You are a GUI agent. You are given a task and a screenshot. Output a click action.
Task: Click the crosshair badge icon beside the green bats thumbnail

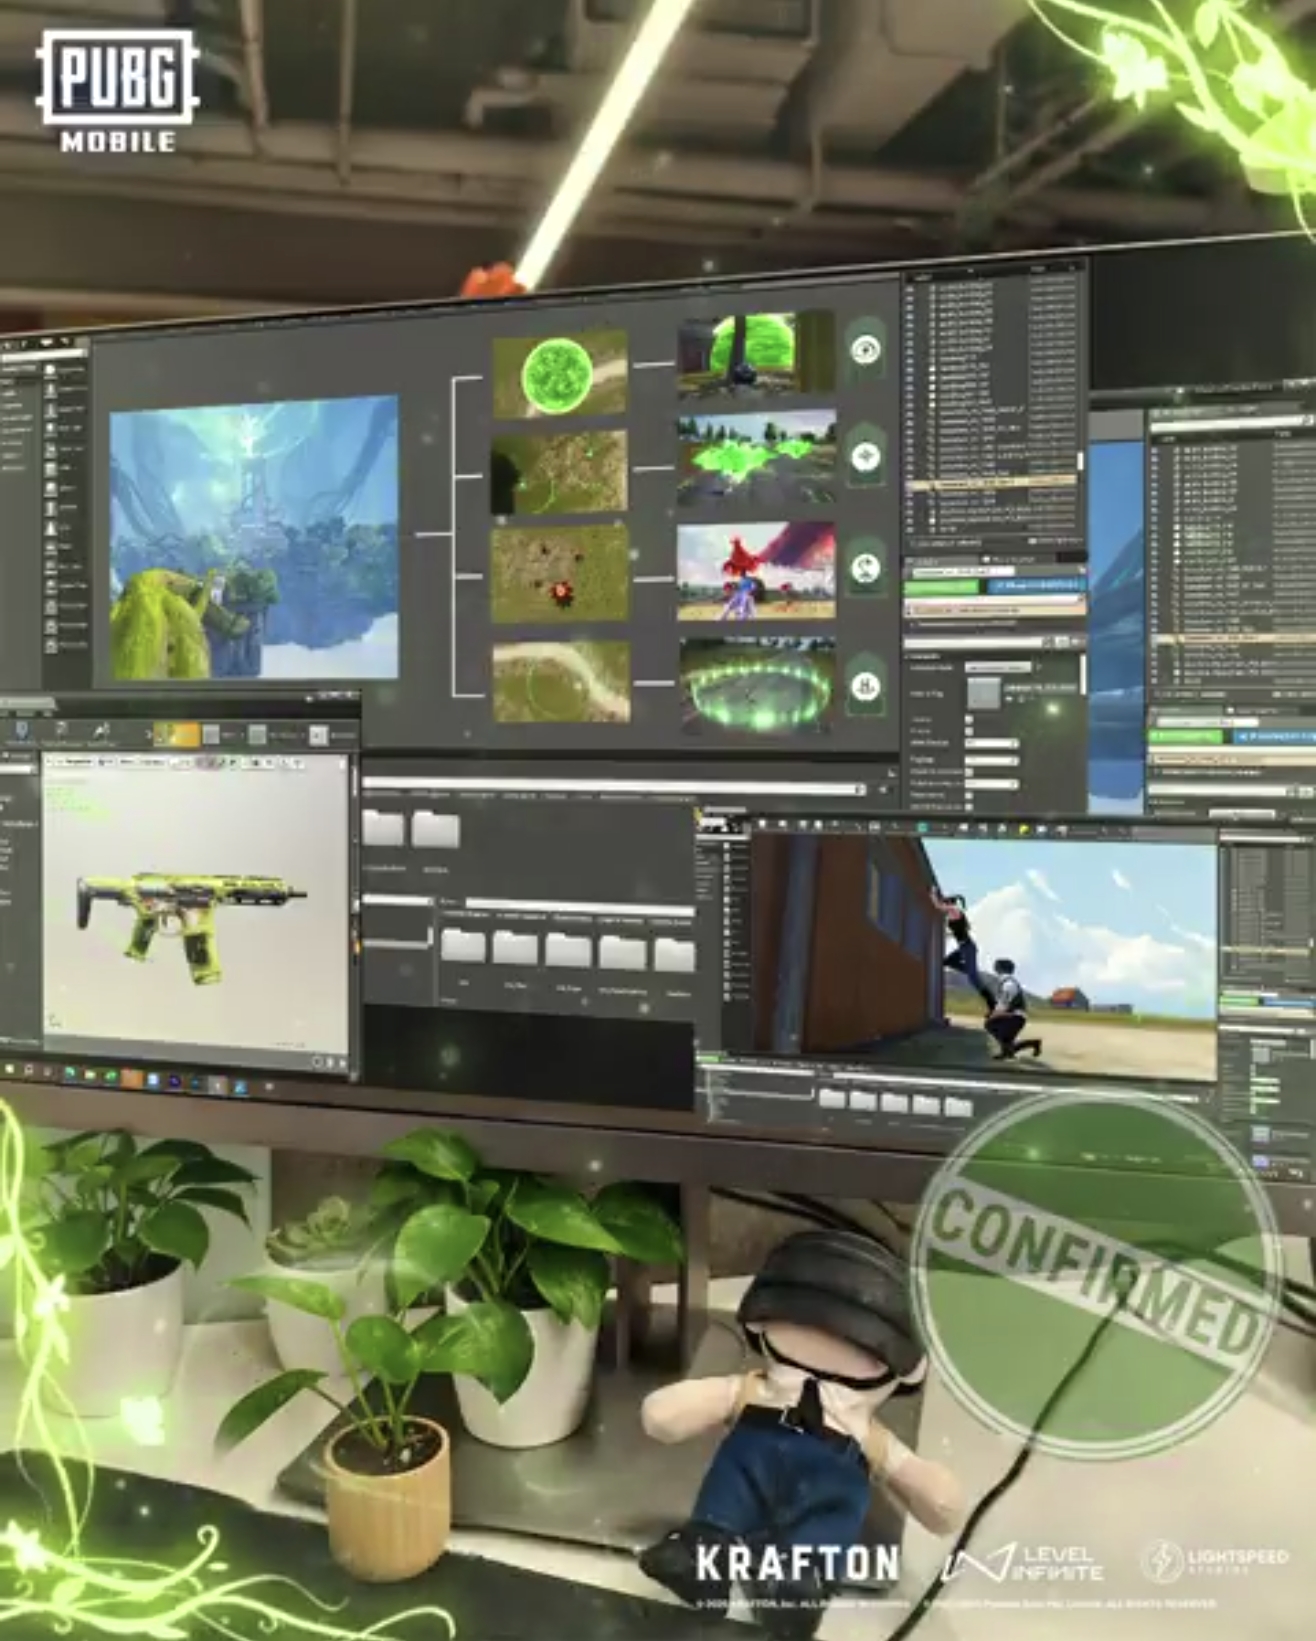(866, 457)
